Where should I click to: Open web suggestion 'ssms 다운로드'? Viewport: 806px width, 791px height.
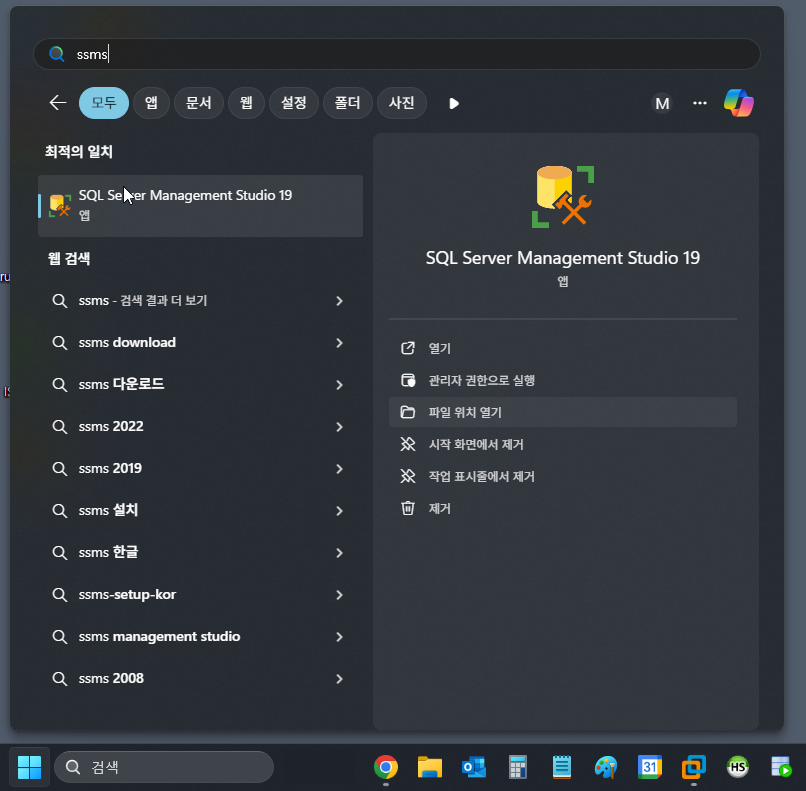tap(200, 384)
